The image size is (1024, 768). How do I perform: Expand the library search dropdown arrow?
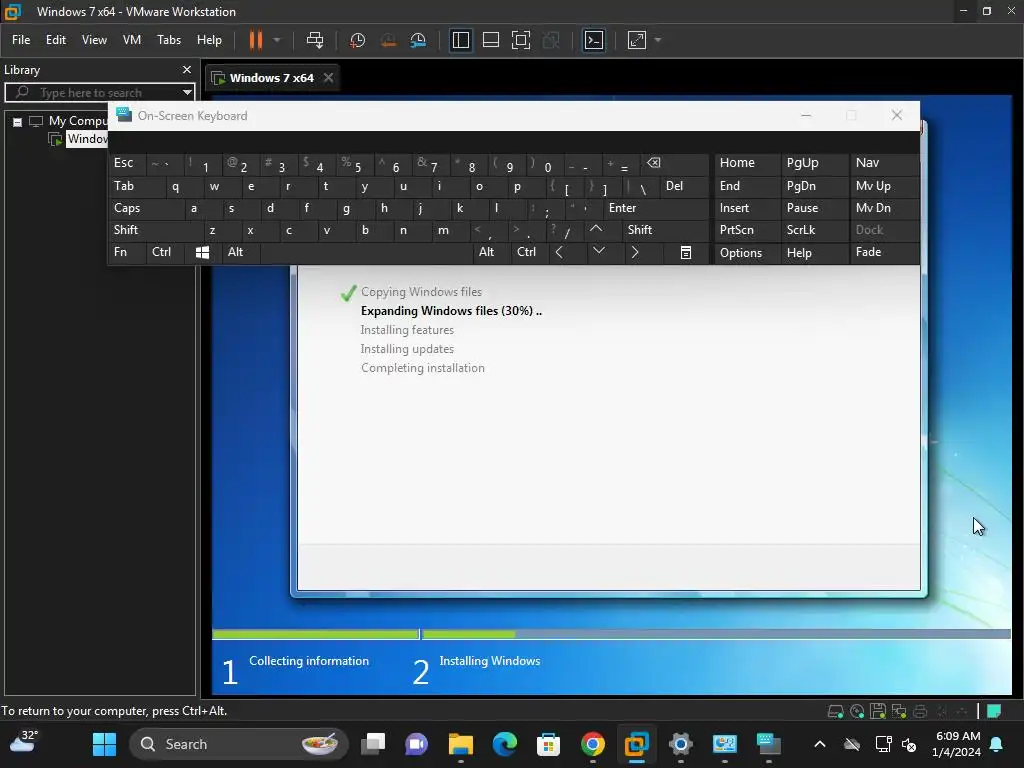pyautogui.click(x=187, y=92)
